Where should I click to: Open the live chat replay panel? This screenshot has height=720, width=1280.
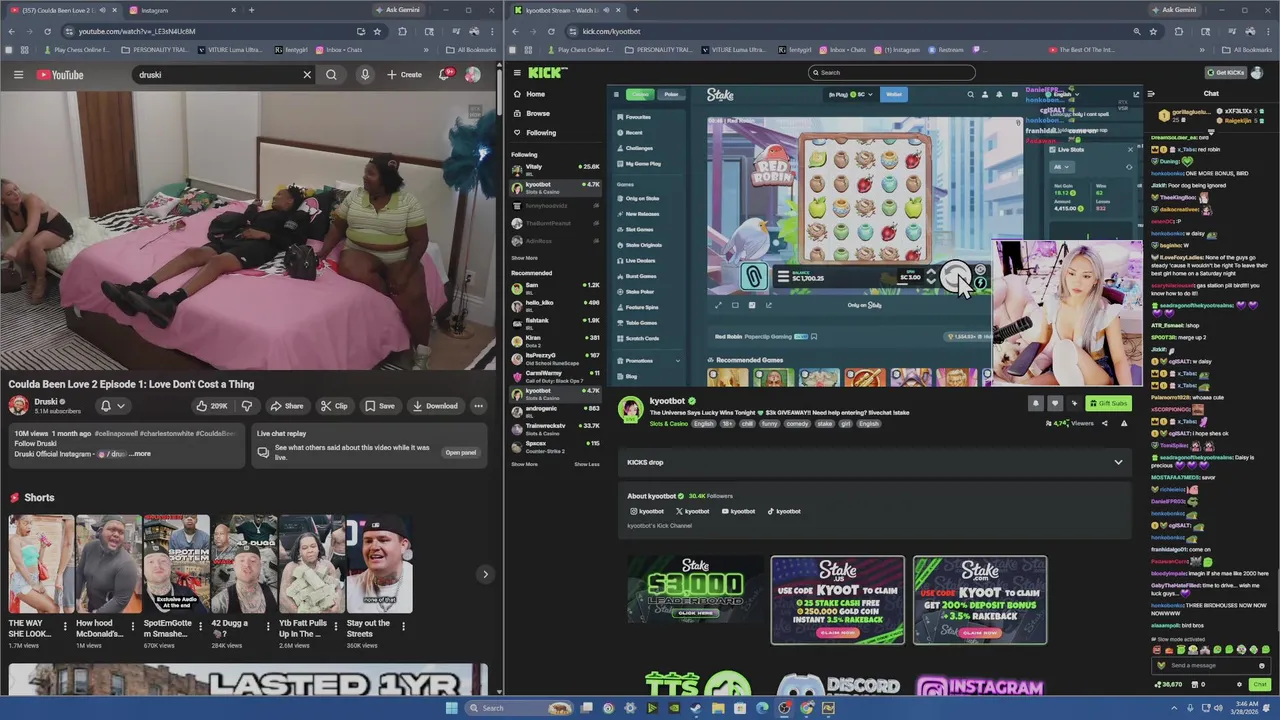click(461, 452)
